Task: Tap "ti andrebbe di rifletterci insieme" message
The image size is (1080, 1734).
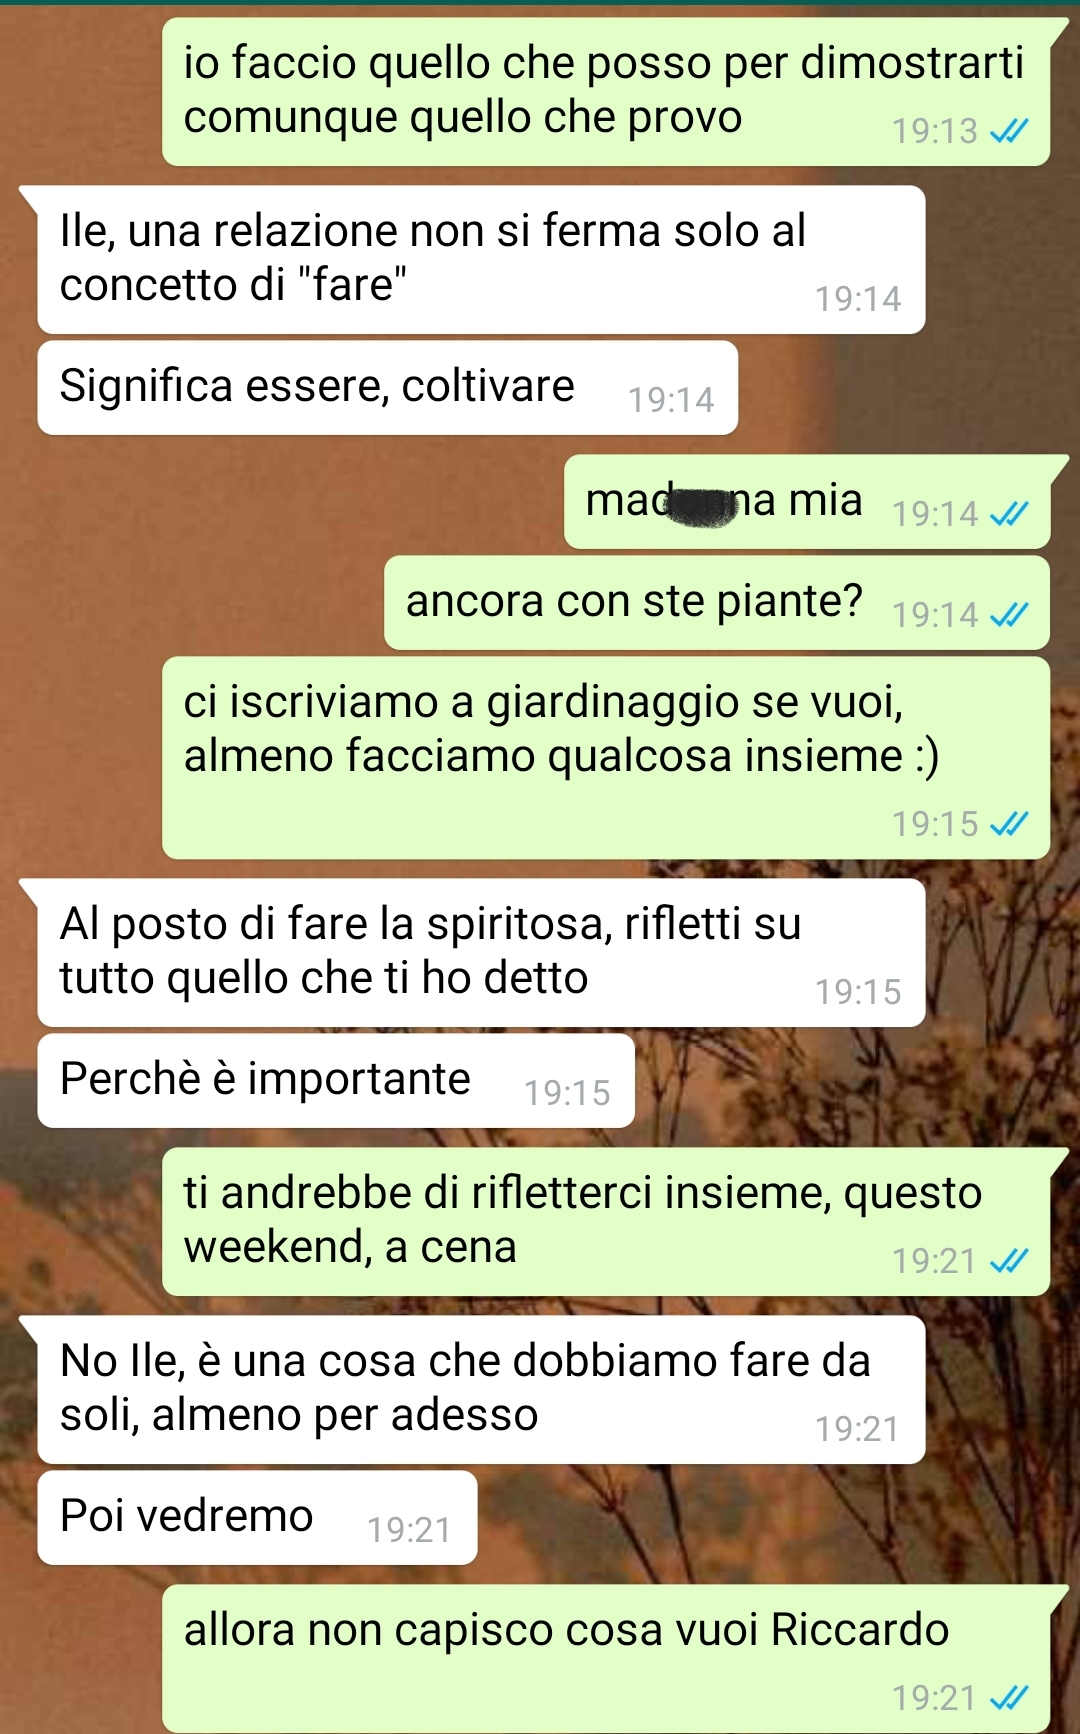Action: point(606,1222)
